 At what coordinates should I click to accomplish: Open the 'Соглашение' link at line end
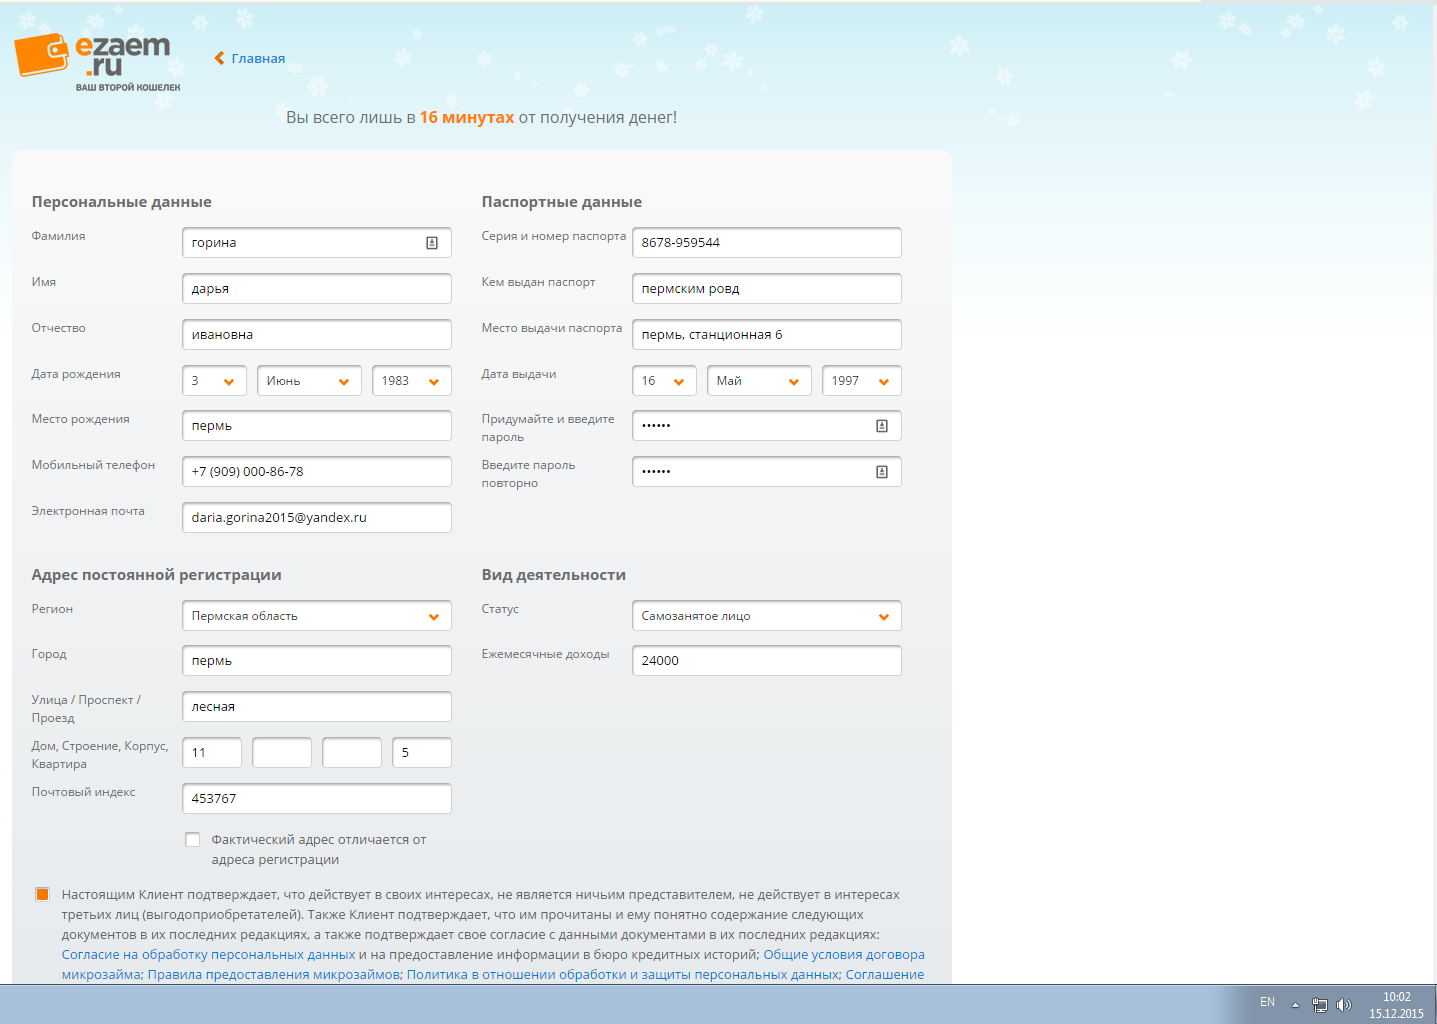pos(885,975)
